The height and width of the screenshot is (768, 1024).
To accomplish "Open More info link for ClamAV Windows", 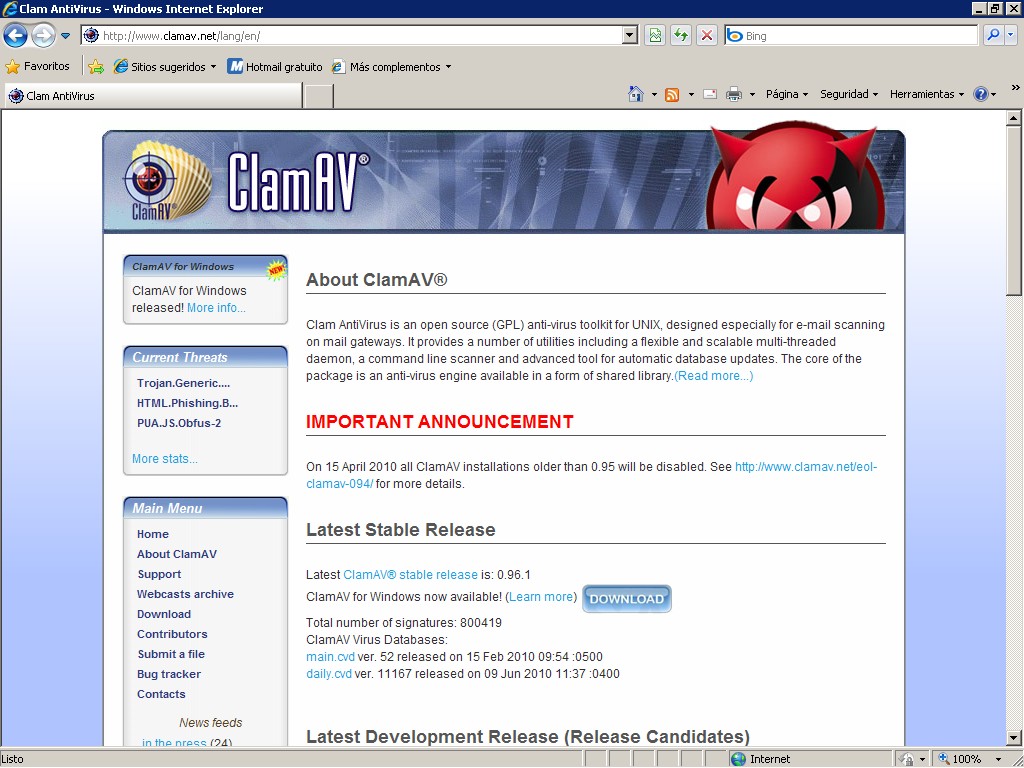I will (x=216, y=308).
